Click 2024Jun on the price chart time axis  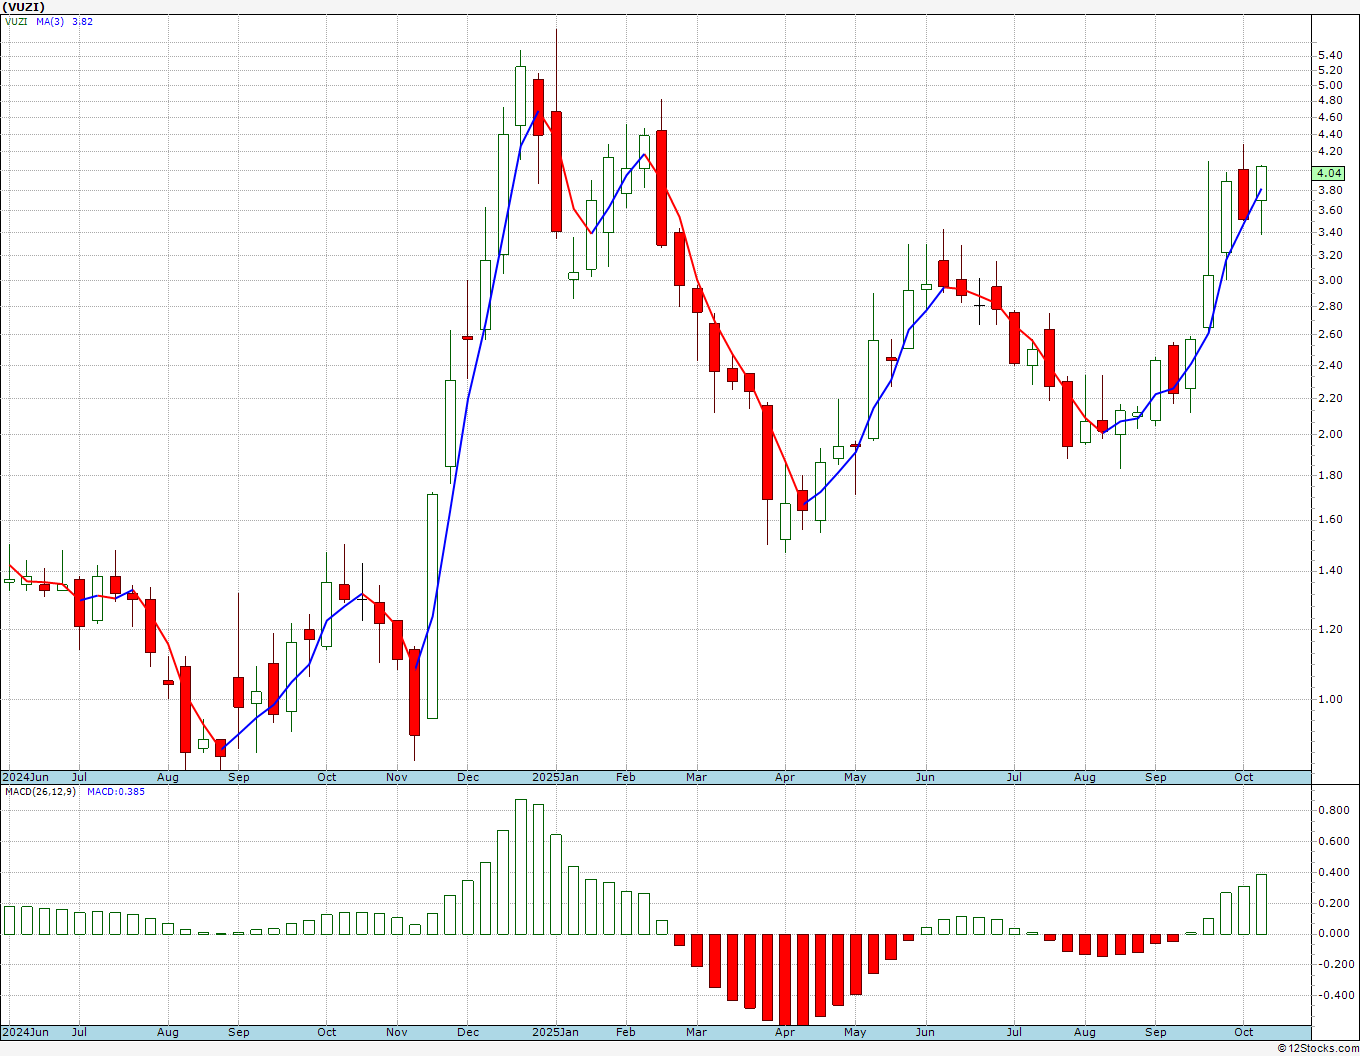(25, 777)
